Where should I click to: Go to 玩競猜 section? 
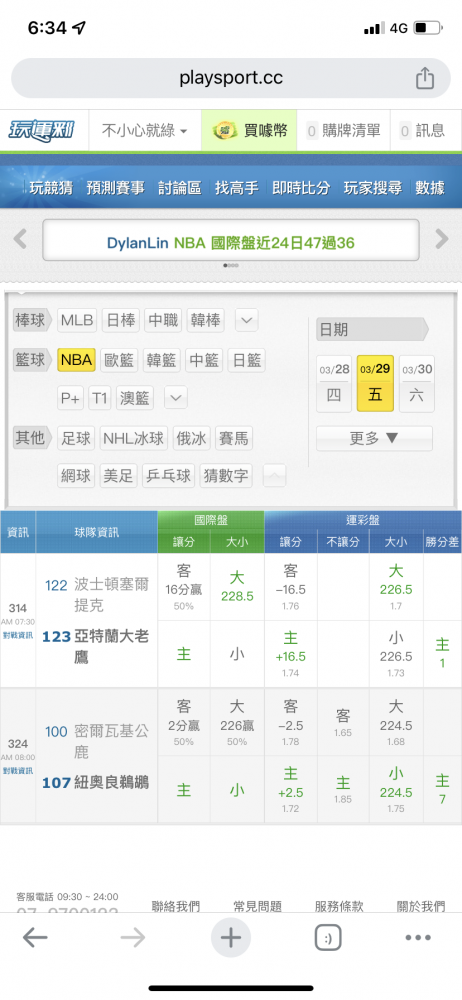51,188
